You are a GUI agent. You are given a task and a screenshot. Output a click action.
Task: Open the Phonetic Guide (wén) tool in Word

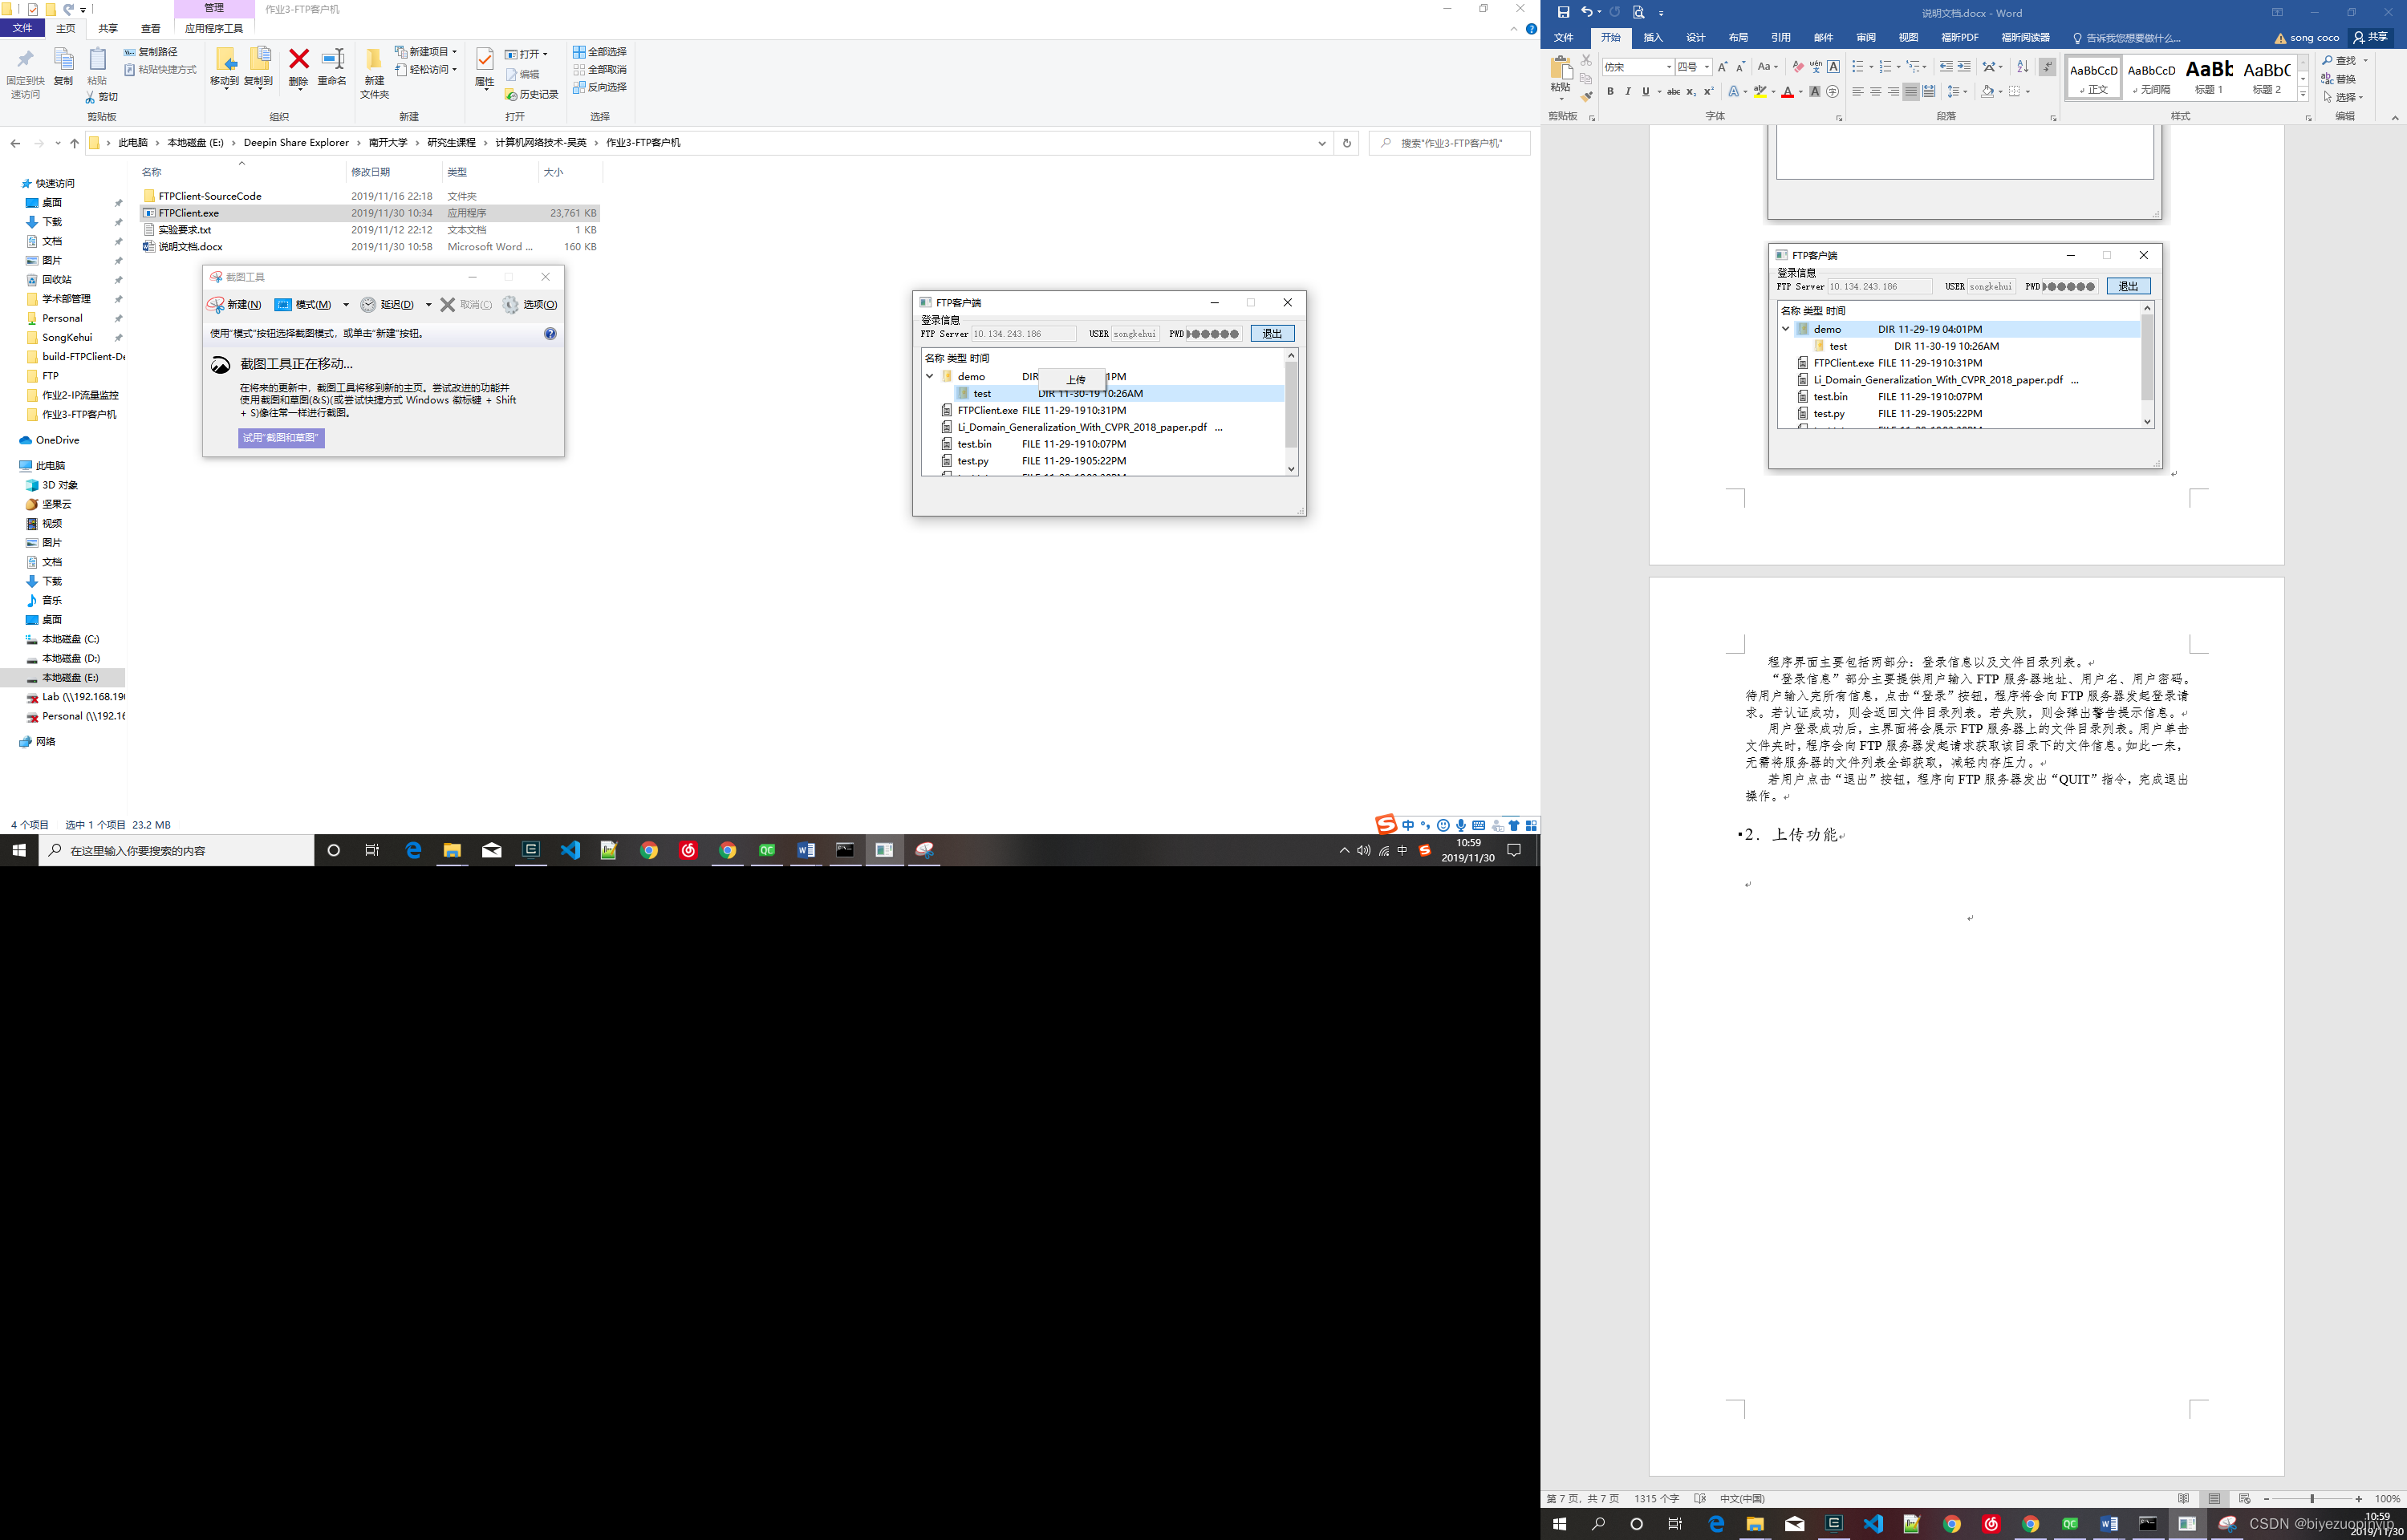click(x=1816, y=66)
